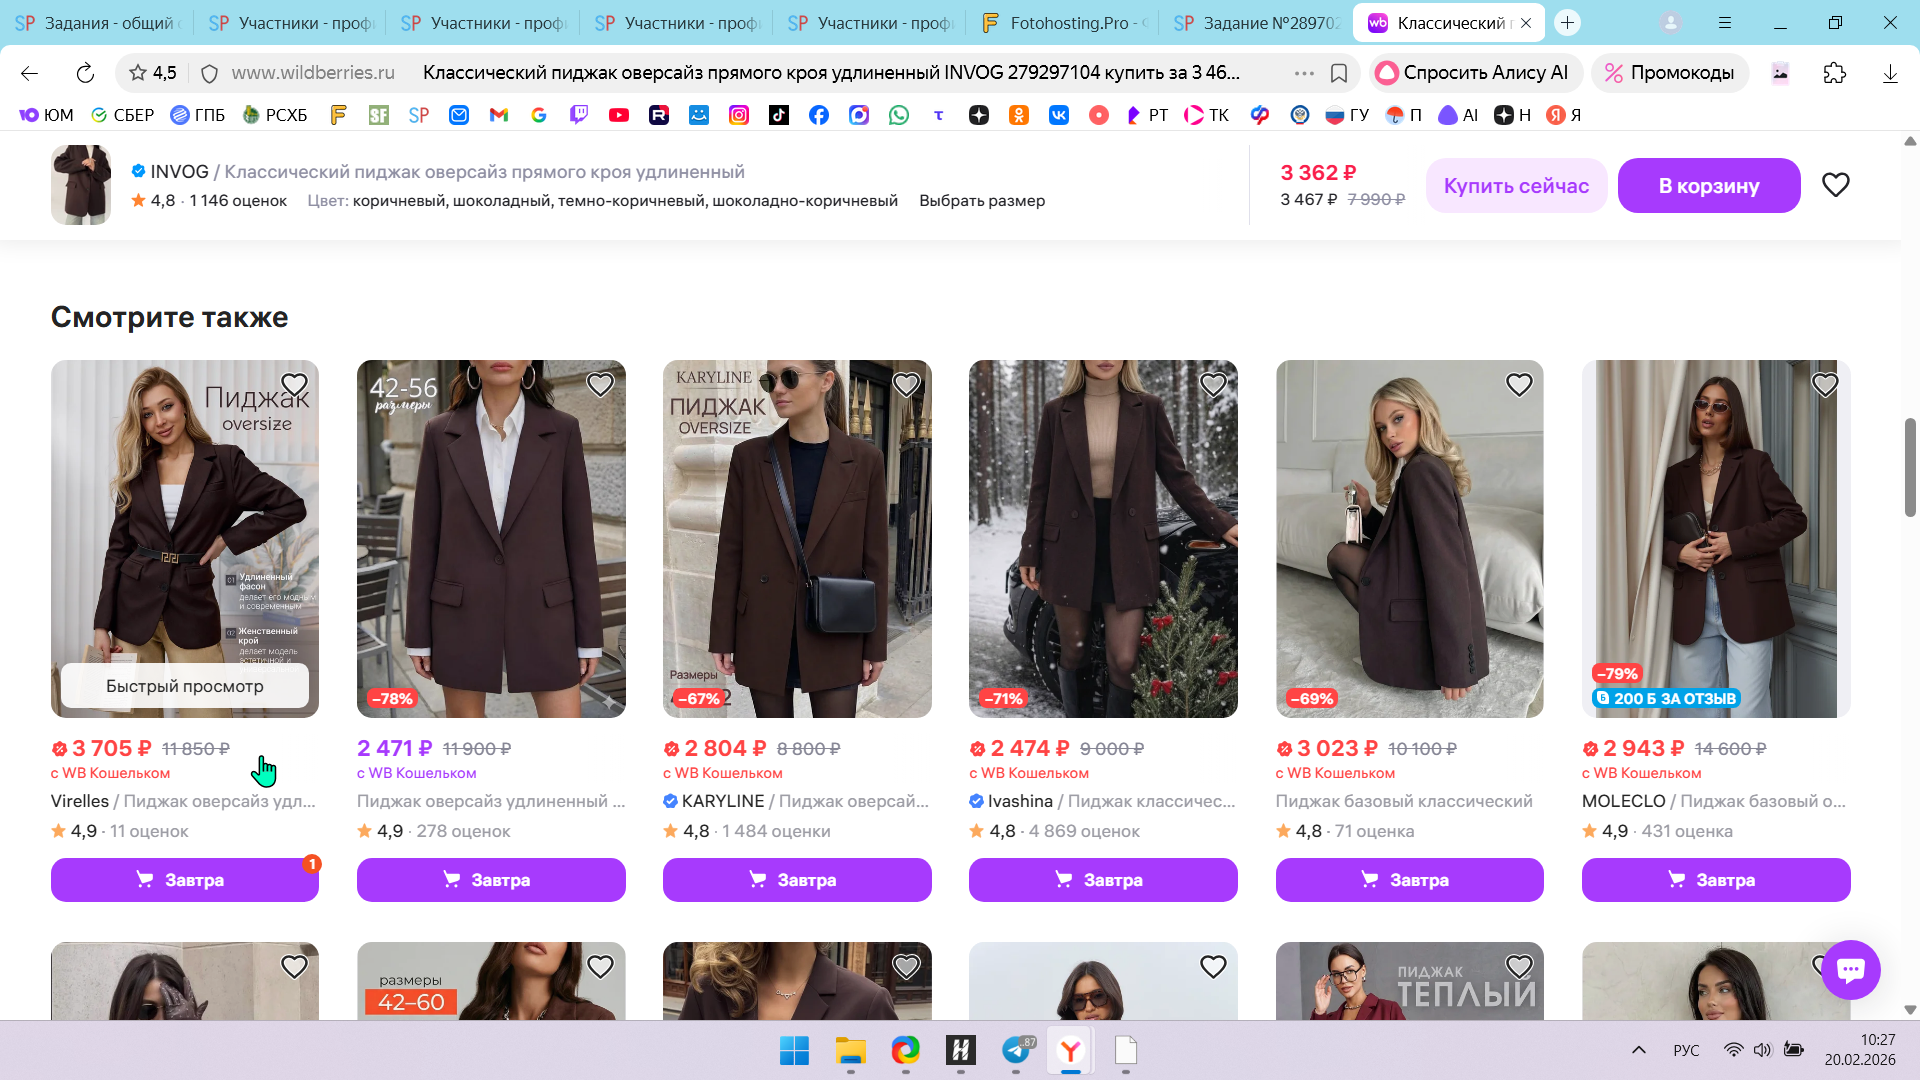Screen dimensions: 1920x1080
Task: Launch Telegram from Windows taskbar
Action: tap(1016, 1050)
